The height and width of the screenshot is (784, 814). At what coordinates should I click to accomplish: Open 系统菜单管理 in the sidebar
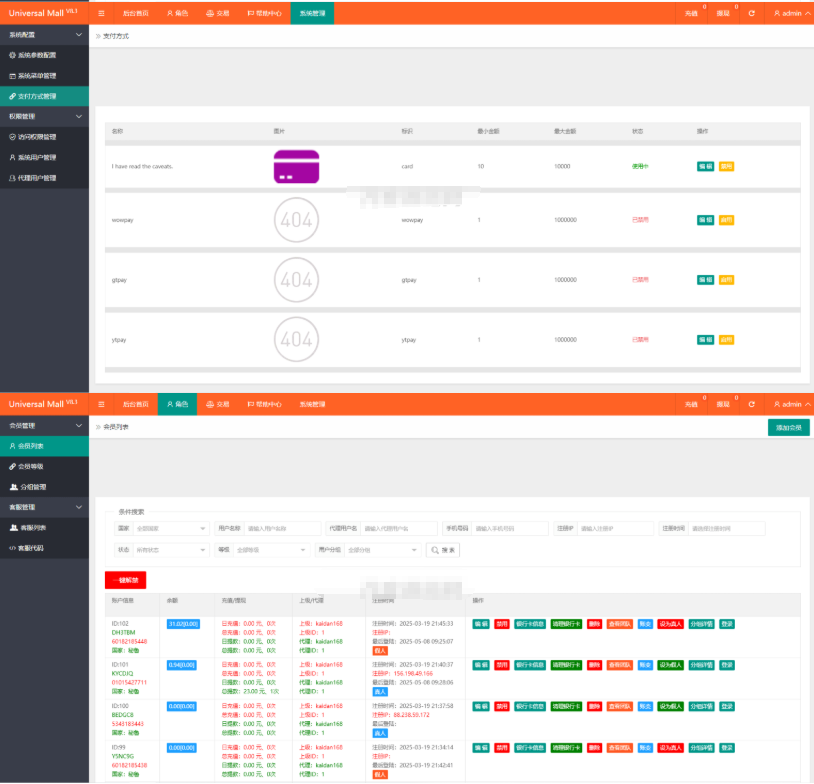[44, 76]
